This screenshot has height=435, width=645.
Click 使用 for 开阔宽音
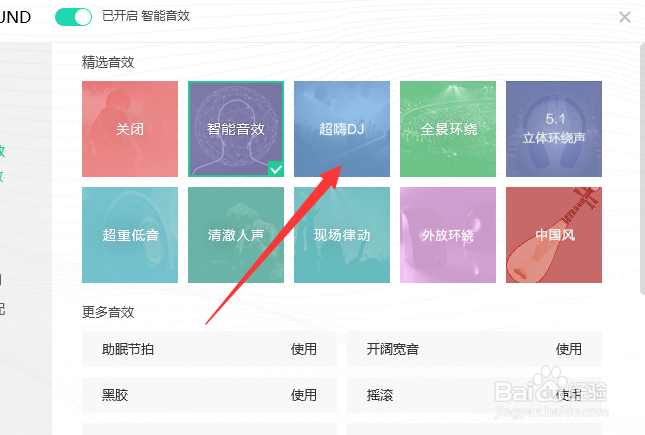click(568, 349)
